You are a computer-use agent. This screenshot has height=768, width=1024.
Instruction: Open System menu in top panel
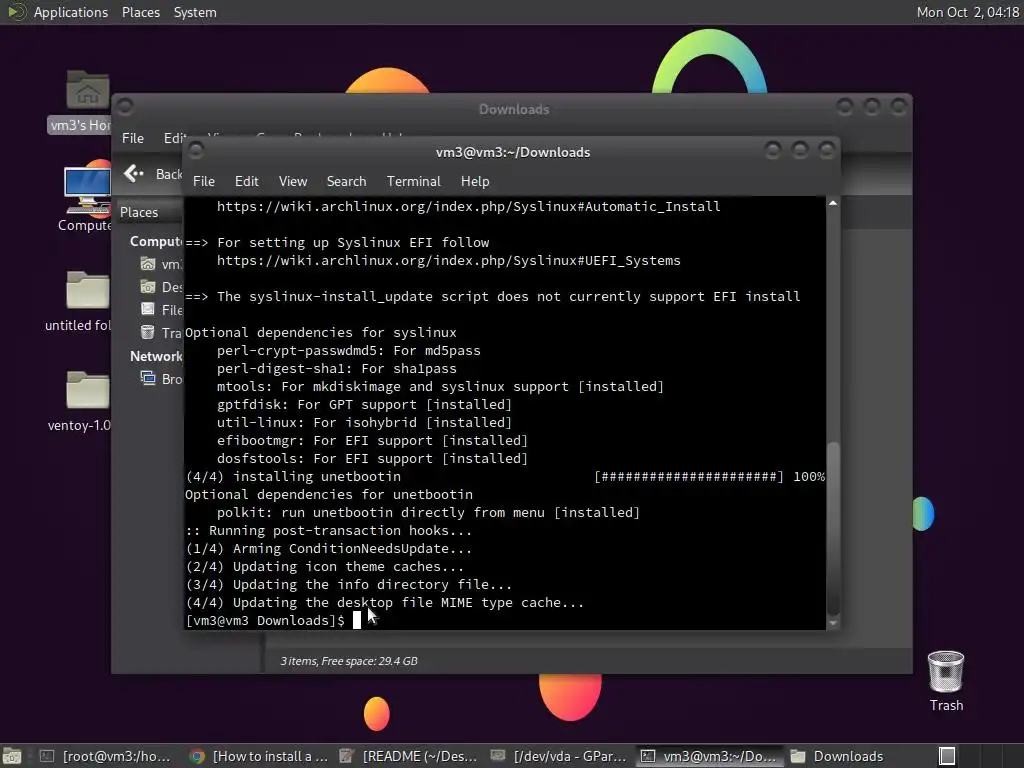pyautogui.click(x=195, y=12)
